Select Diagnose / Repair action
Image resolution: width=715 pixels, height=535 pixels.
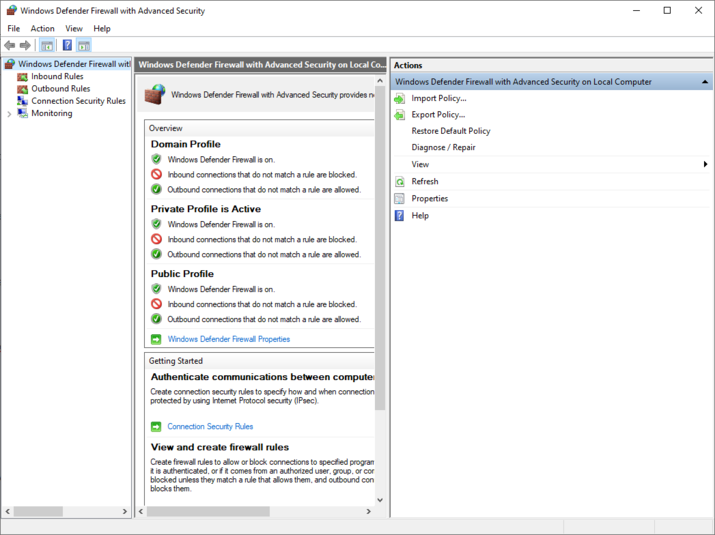pyautogui.click(x=443, y=148)
